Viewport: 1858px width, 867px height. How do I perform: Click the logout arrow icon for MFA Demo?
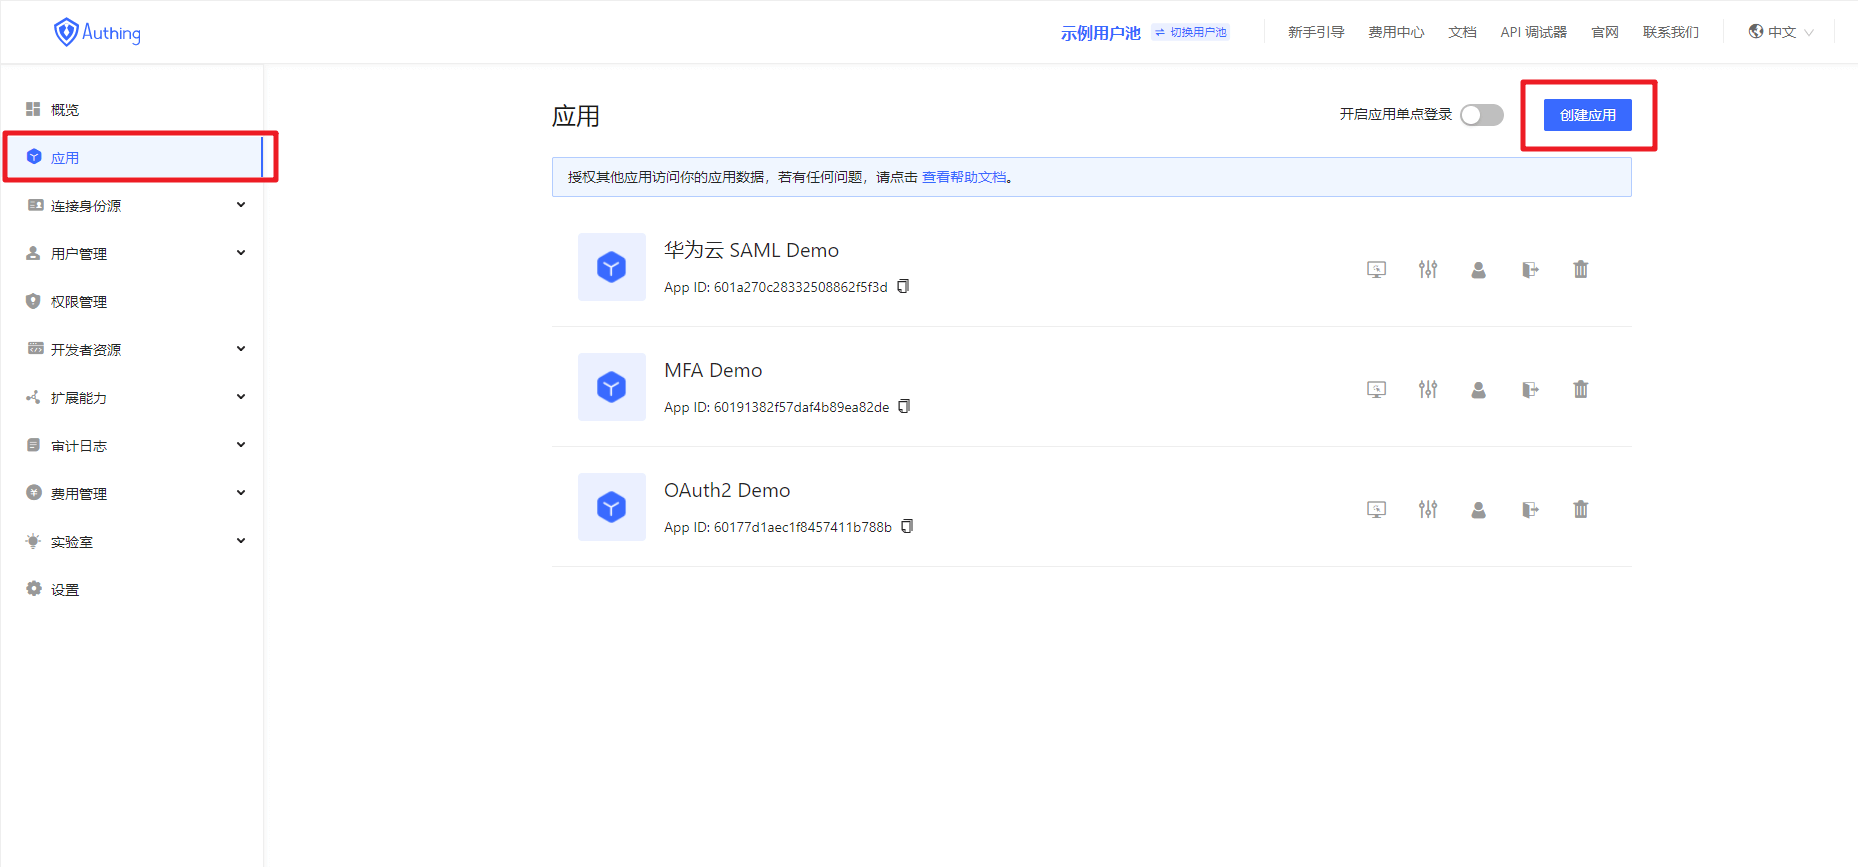(x=1529, y=389)
